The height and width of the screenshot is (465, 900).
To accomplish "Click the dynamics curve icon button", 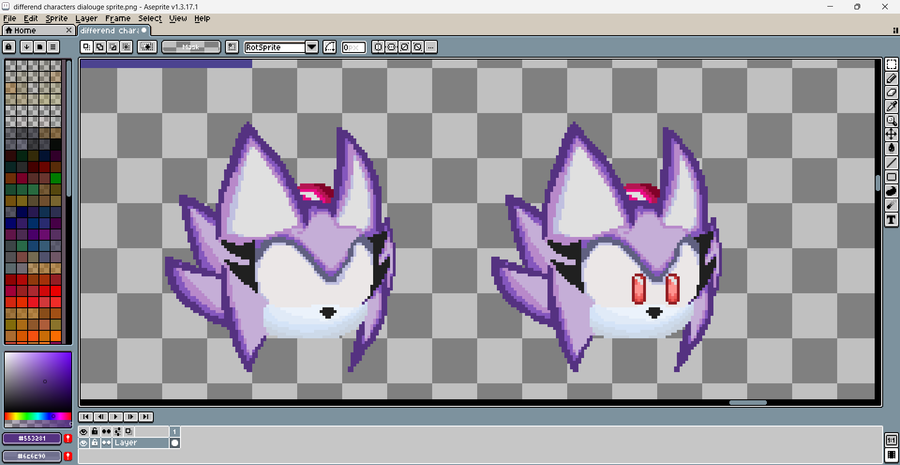I will [x=329, y=47].
